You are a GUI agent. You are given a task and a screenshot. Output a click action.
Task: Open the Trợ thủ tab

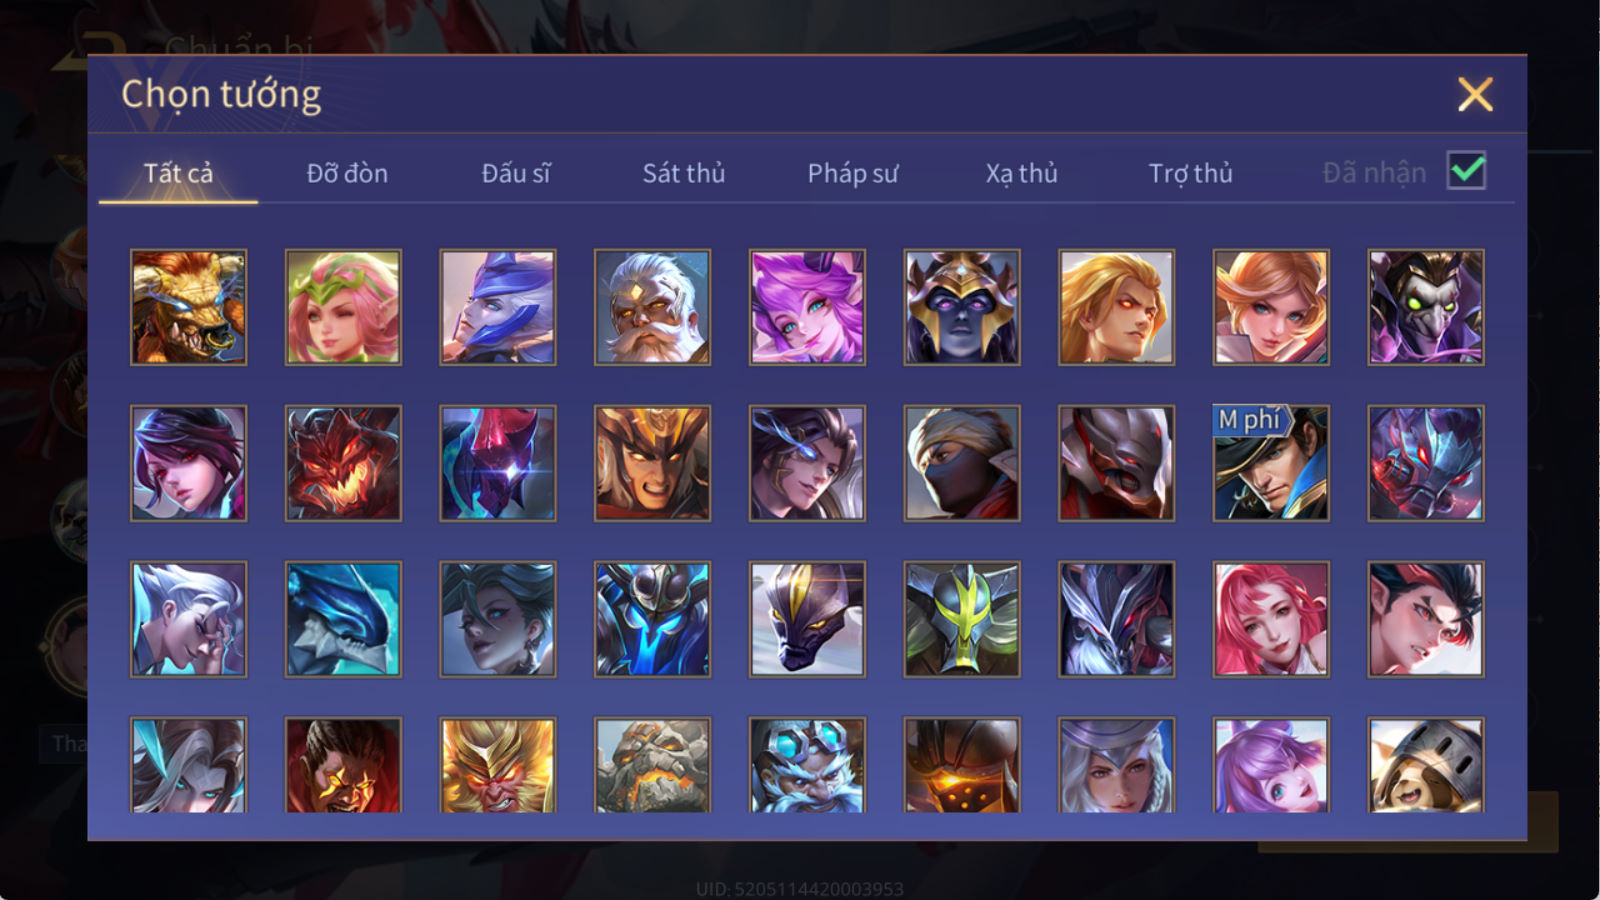(x=1190, y=173)
